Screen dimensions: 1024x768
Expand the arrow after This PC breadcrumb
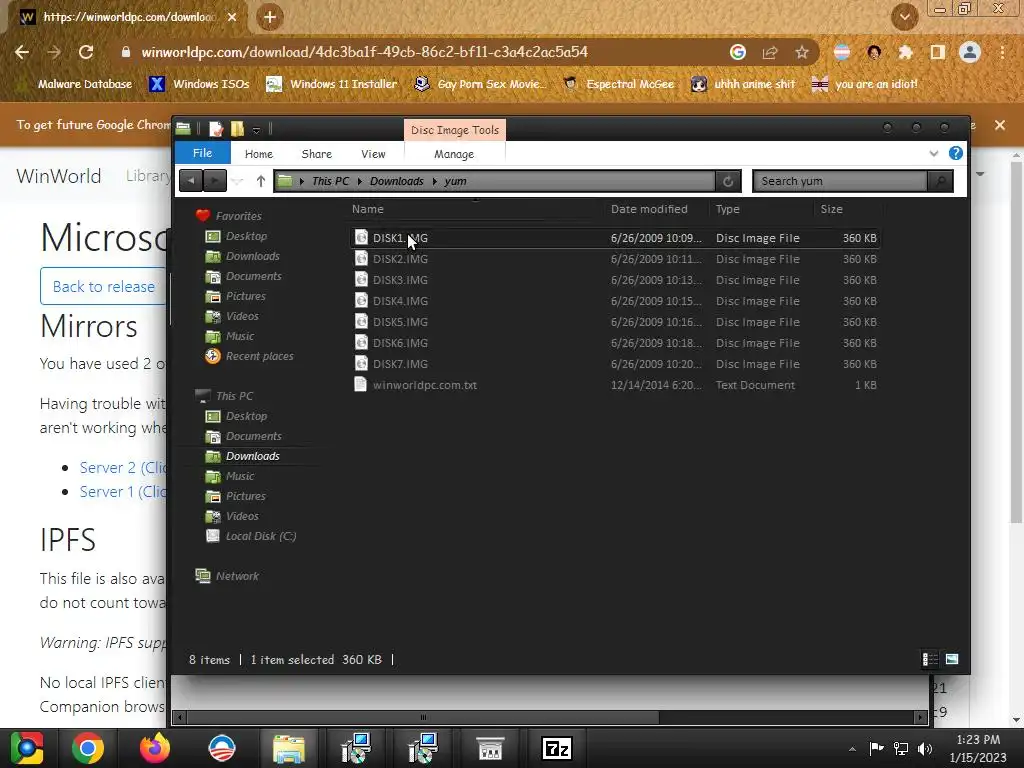(x=360, y=181)
